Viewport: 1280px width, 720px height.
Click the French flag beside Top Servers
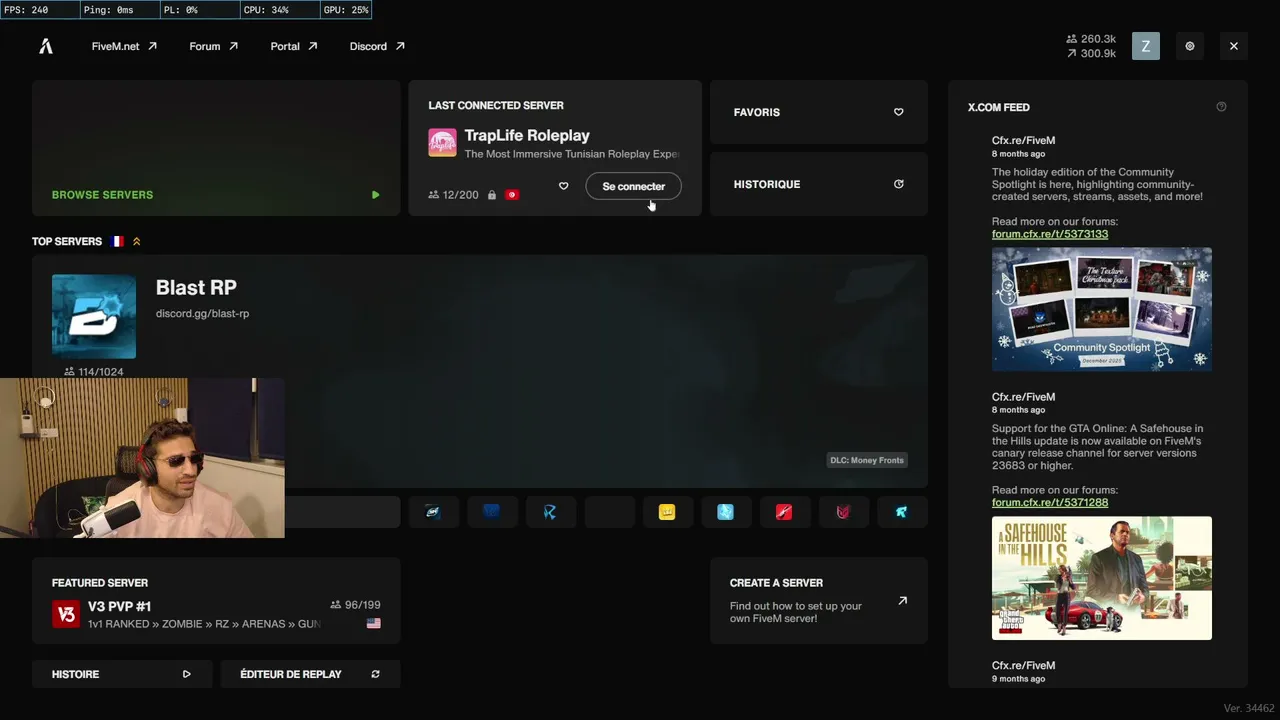(117, 241)
